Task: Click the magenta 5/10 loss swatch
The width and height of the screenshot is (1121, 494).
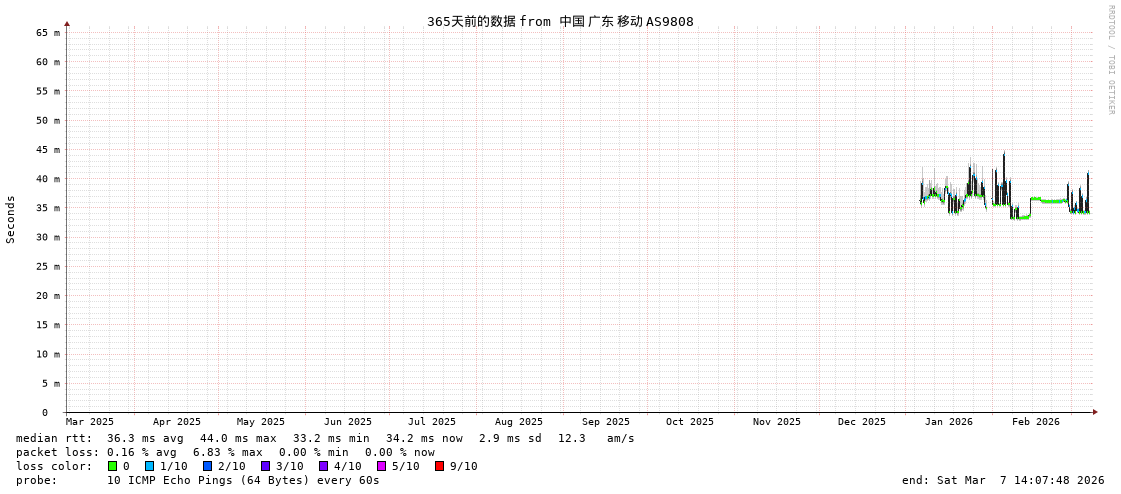Action: click(382, 466)
